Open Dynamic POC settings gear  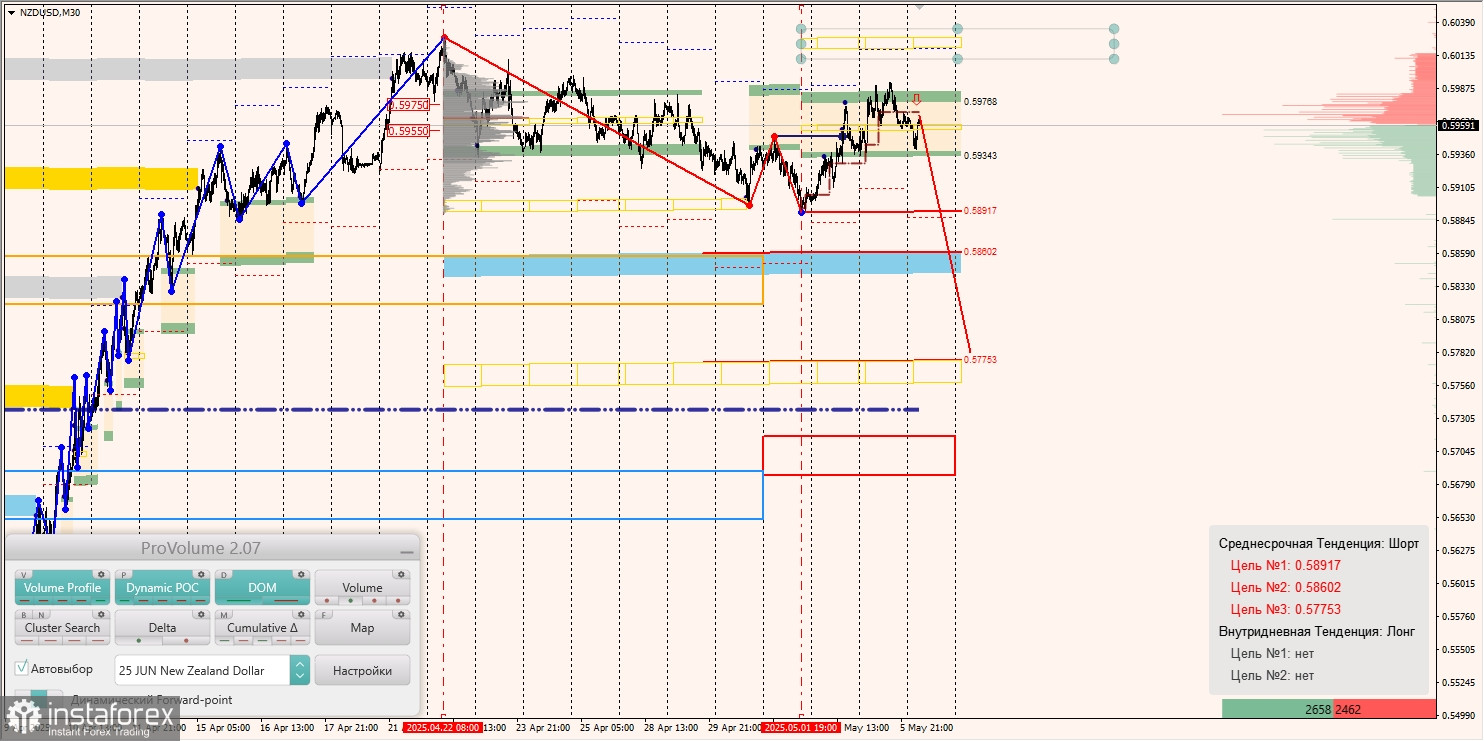click(201, 574)
